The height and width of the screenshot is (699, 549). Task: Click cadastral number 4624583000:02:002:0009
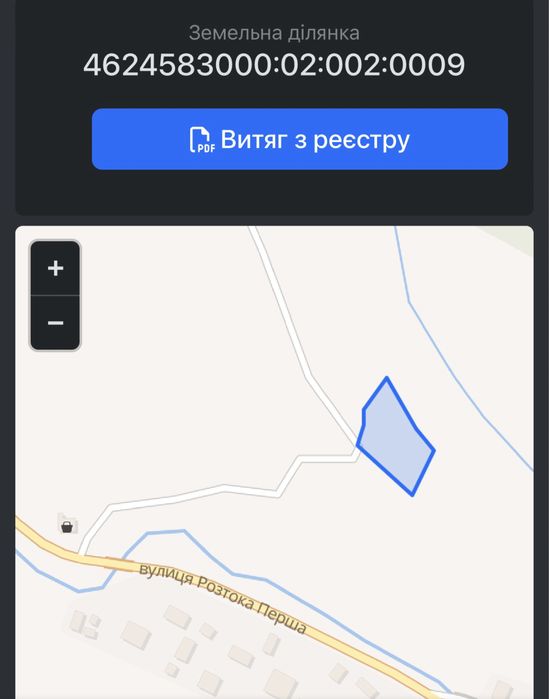point(274,64)
